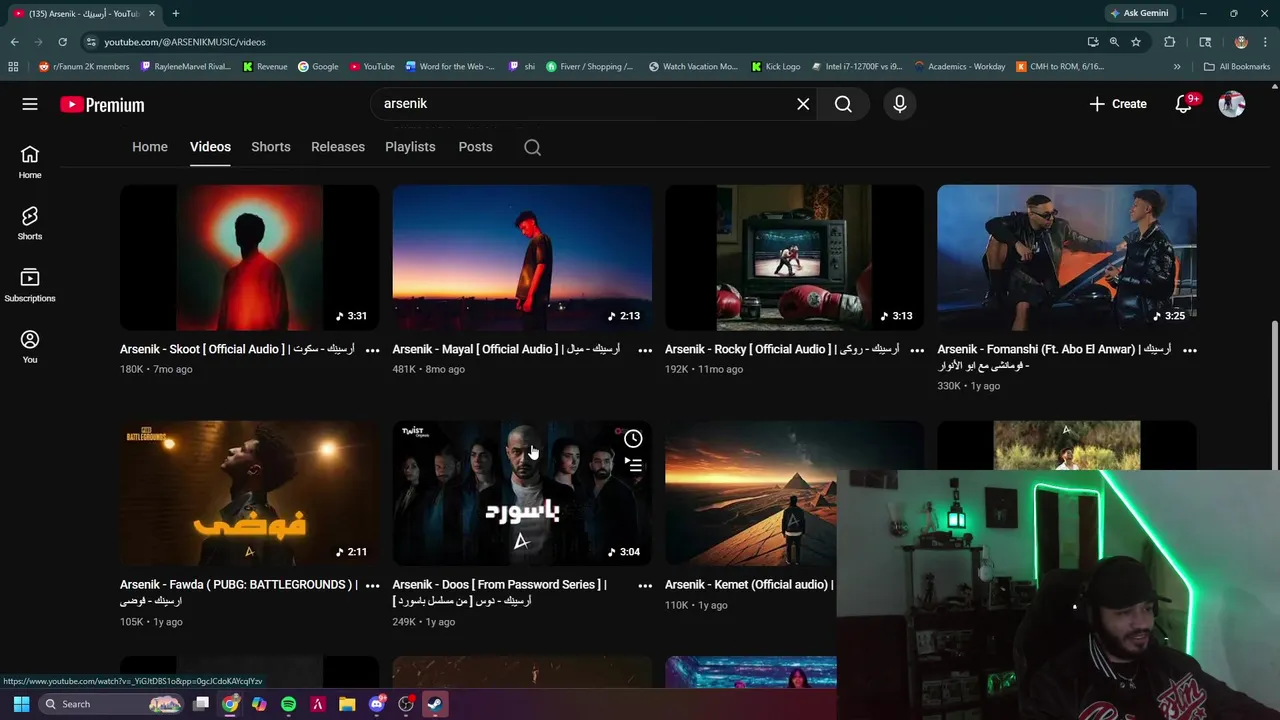The image size is (1280, 720).
Task: Open more options for Doos video
Action: [645, 585]
